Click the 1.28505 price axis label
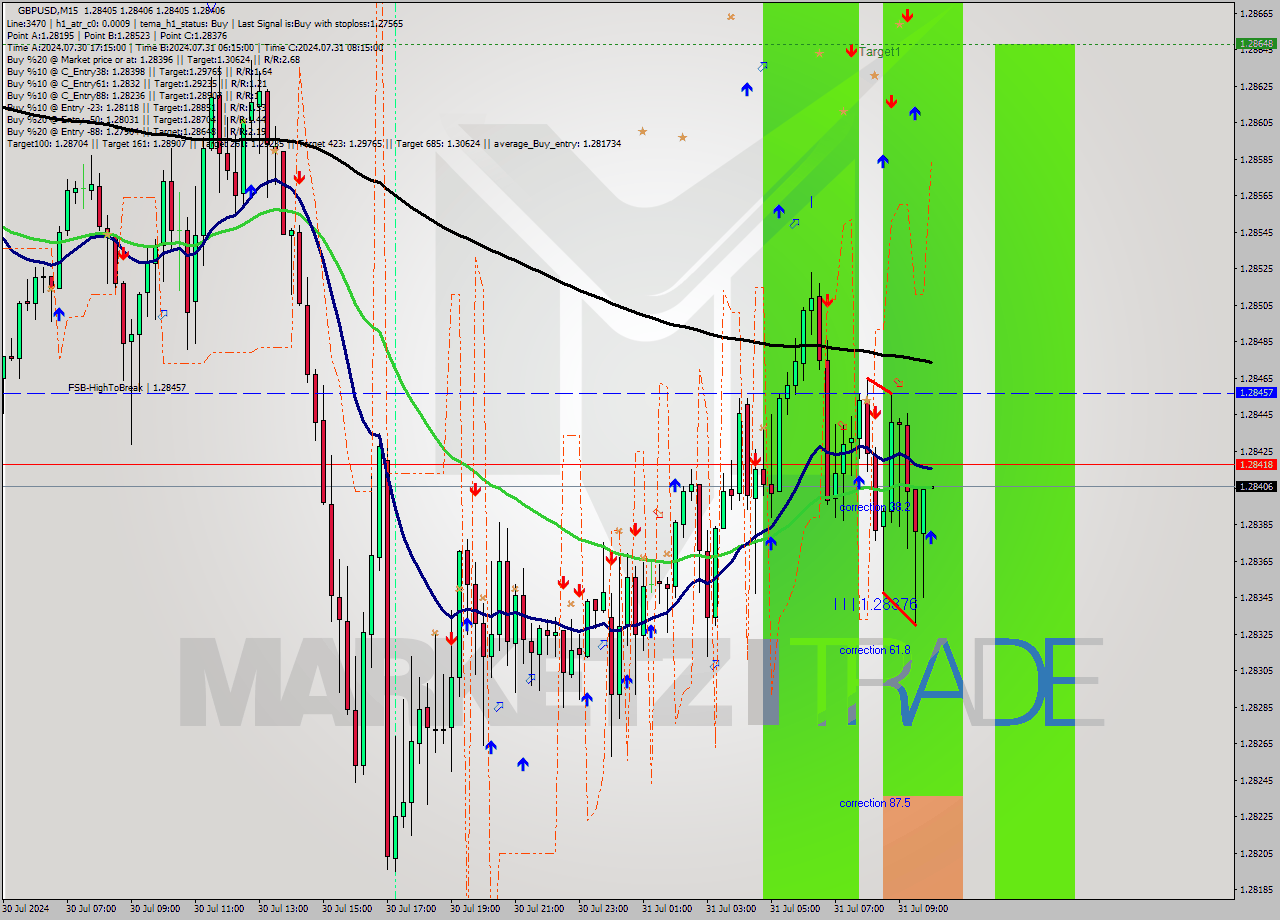The height and width of the screenshot is (920, 1280). coord(1256,305)
